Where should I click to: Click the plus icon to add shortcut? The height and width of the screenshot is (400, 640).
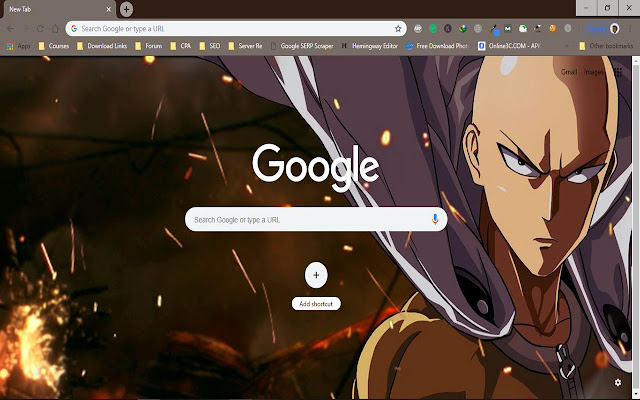[x=316, y=274]
